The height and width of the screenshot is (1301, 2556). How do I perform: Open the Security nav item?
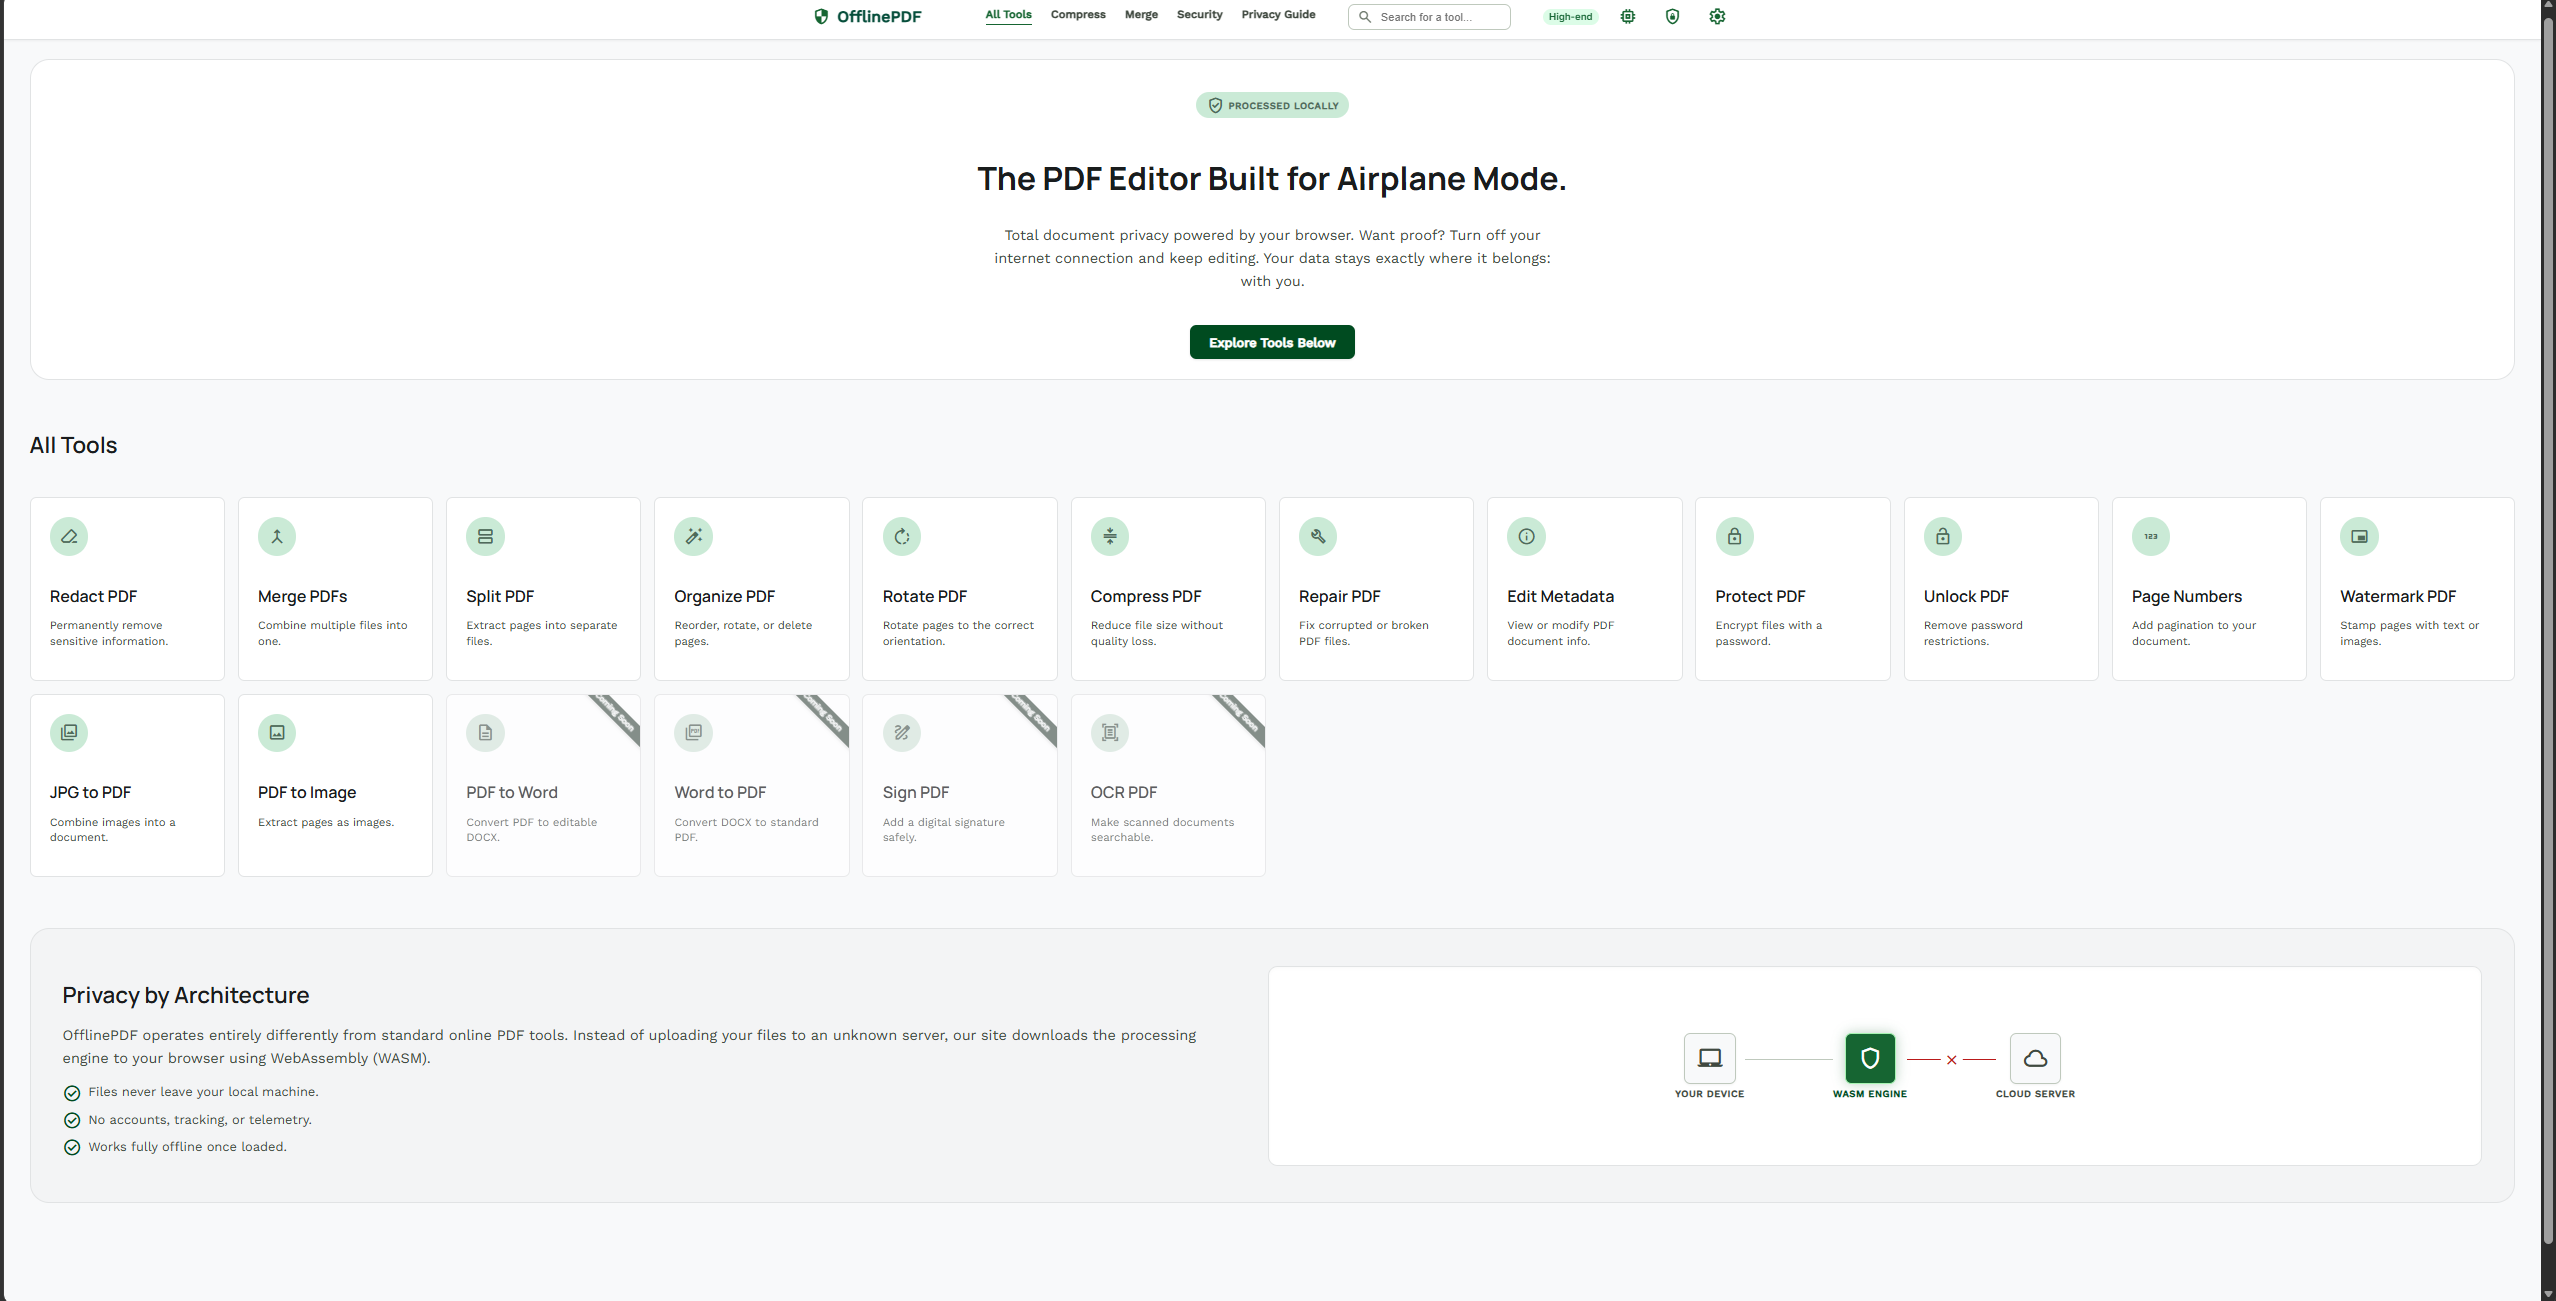[x=1199, y=15]
